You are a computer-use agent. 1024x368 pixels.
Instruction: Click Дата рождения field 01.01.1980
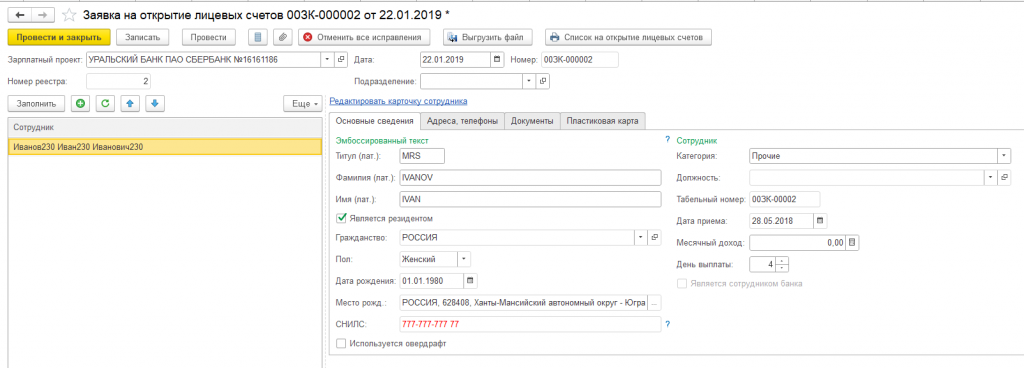click(431, 281)
